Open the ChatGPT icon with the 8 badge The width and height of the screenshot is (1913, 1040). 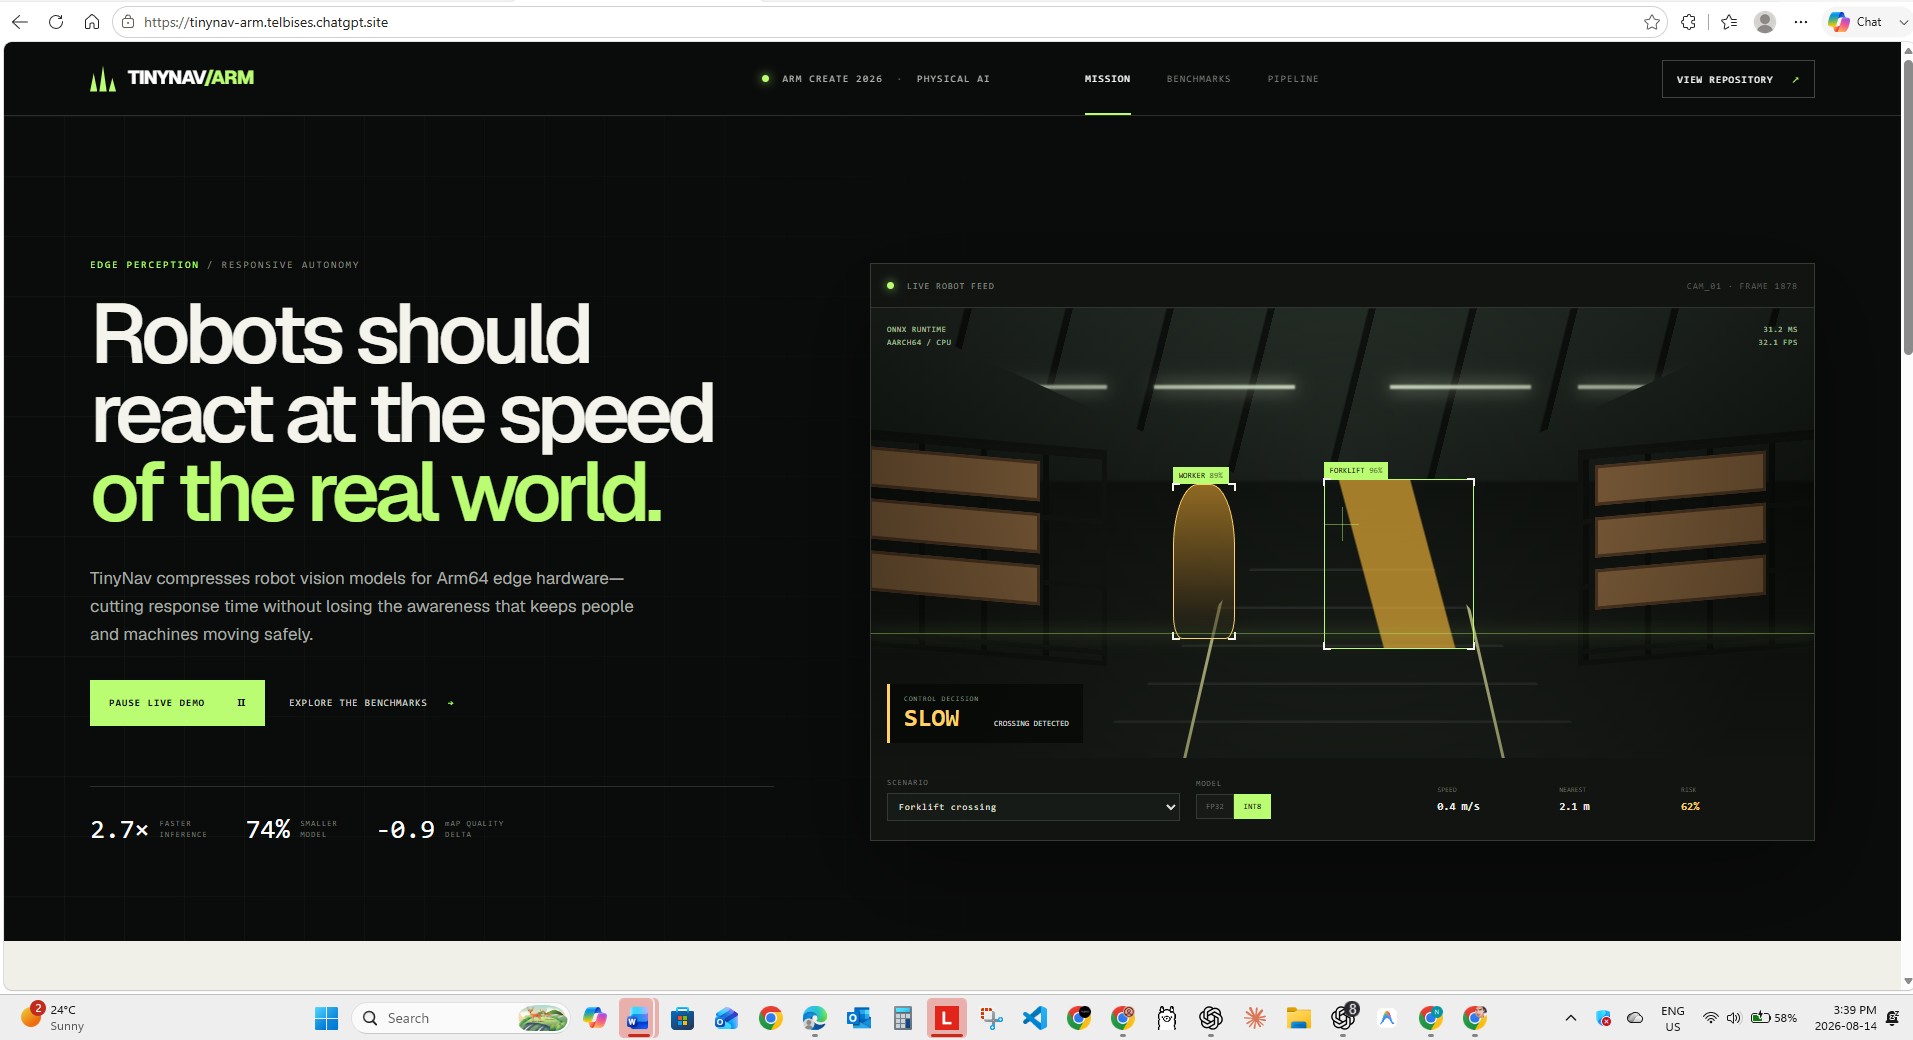point(1343,1017)
